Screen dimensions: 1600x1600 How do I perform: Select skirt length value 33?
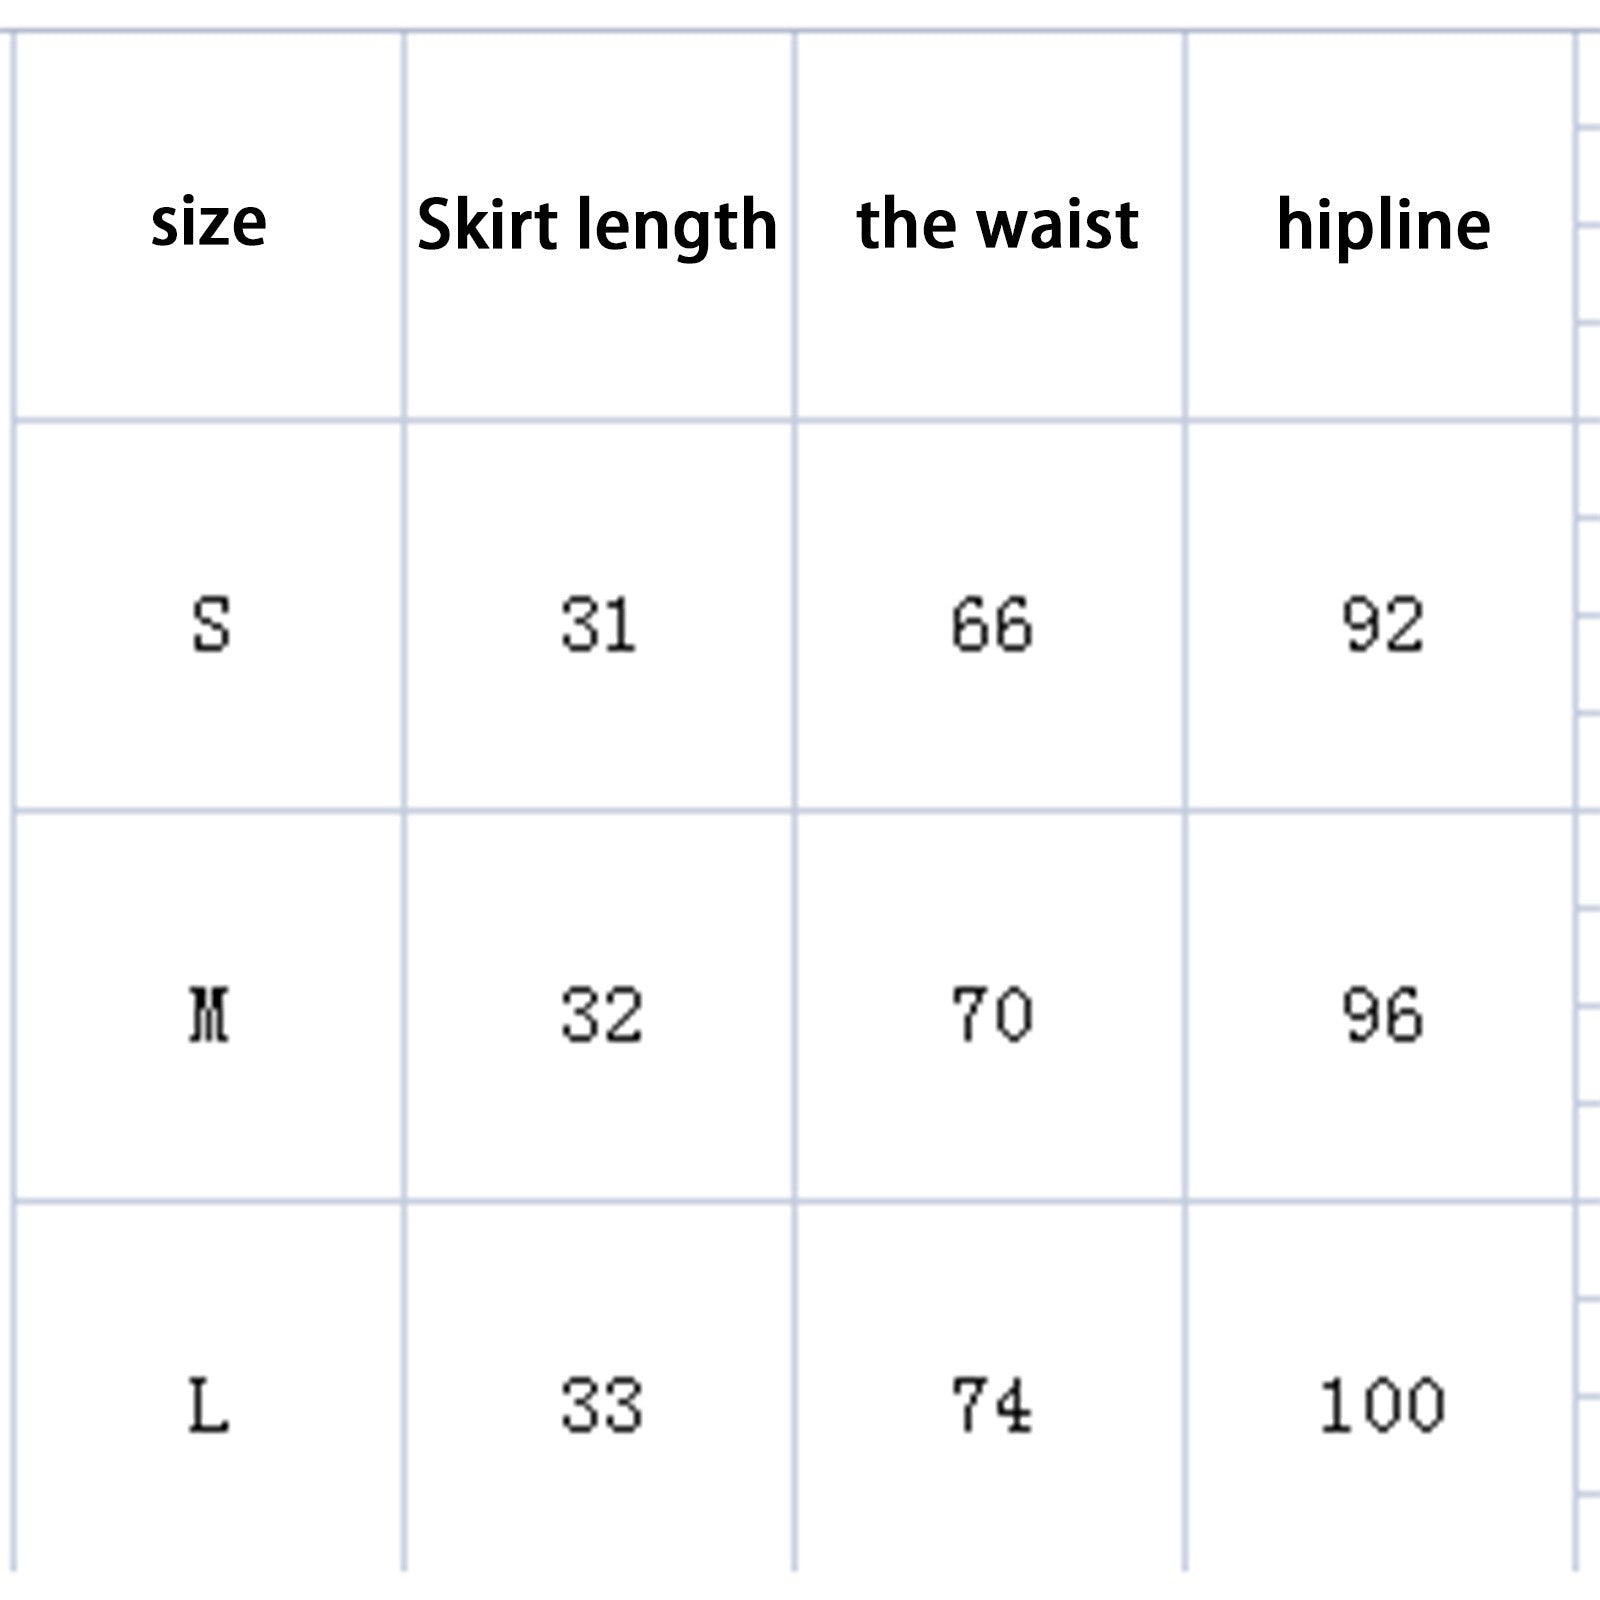pyautogui.click(x=600, y=1405)
